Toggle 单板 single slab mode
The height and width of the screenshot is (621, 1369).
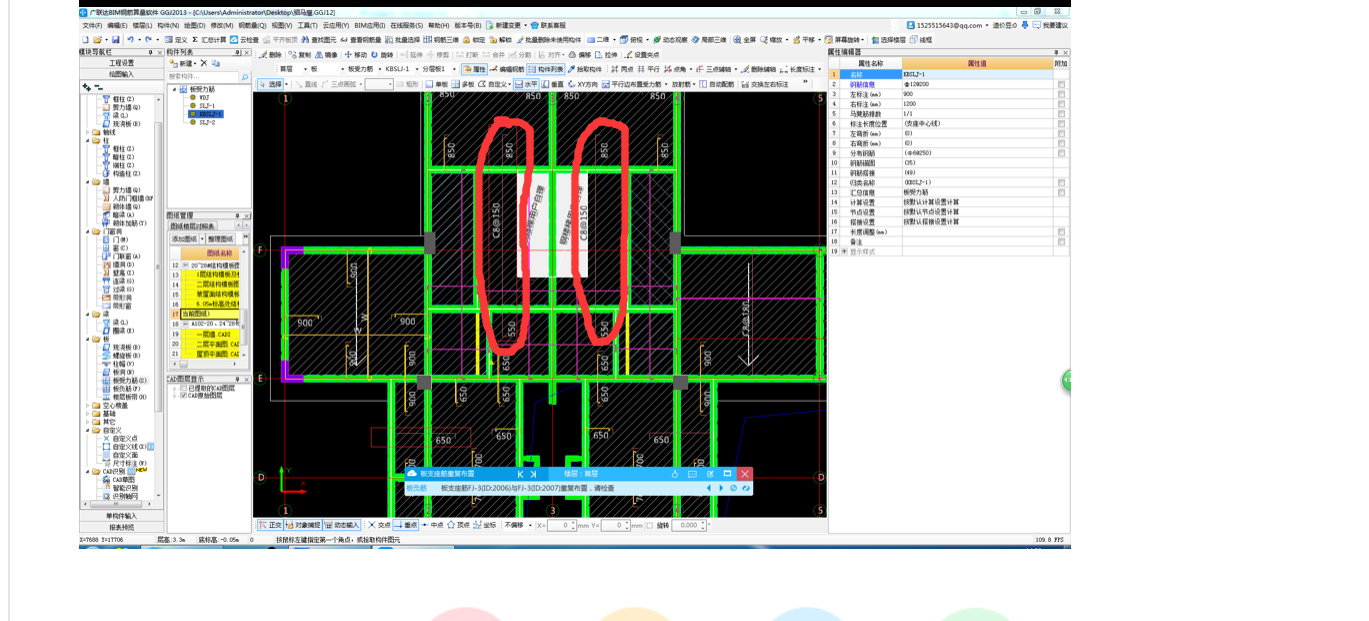pyautogui.click(x=437, y=85)
